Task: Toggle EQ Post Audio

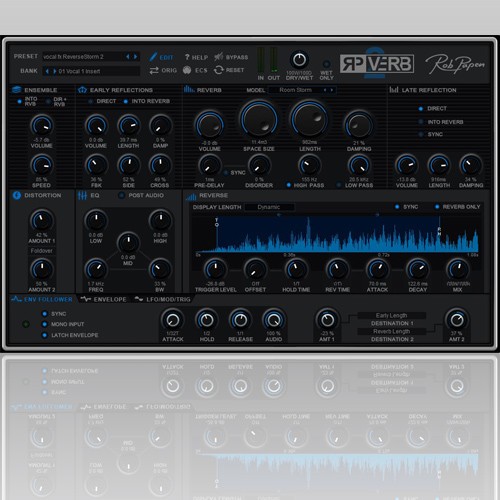Action: click(x=122, y=195)
